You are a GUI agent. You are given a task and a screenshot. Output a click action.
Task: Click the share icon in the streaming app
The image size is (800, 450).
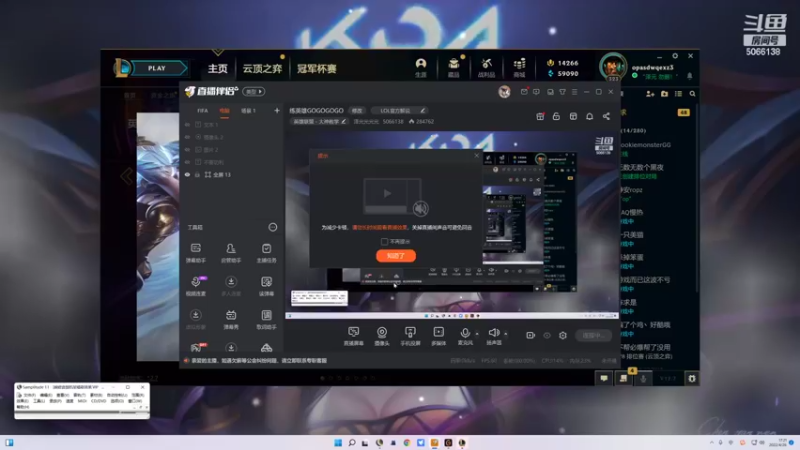click(606, 116)
